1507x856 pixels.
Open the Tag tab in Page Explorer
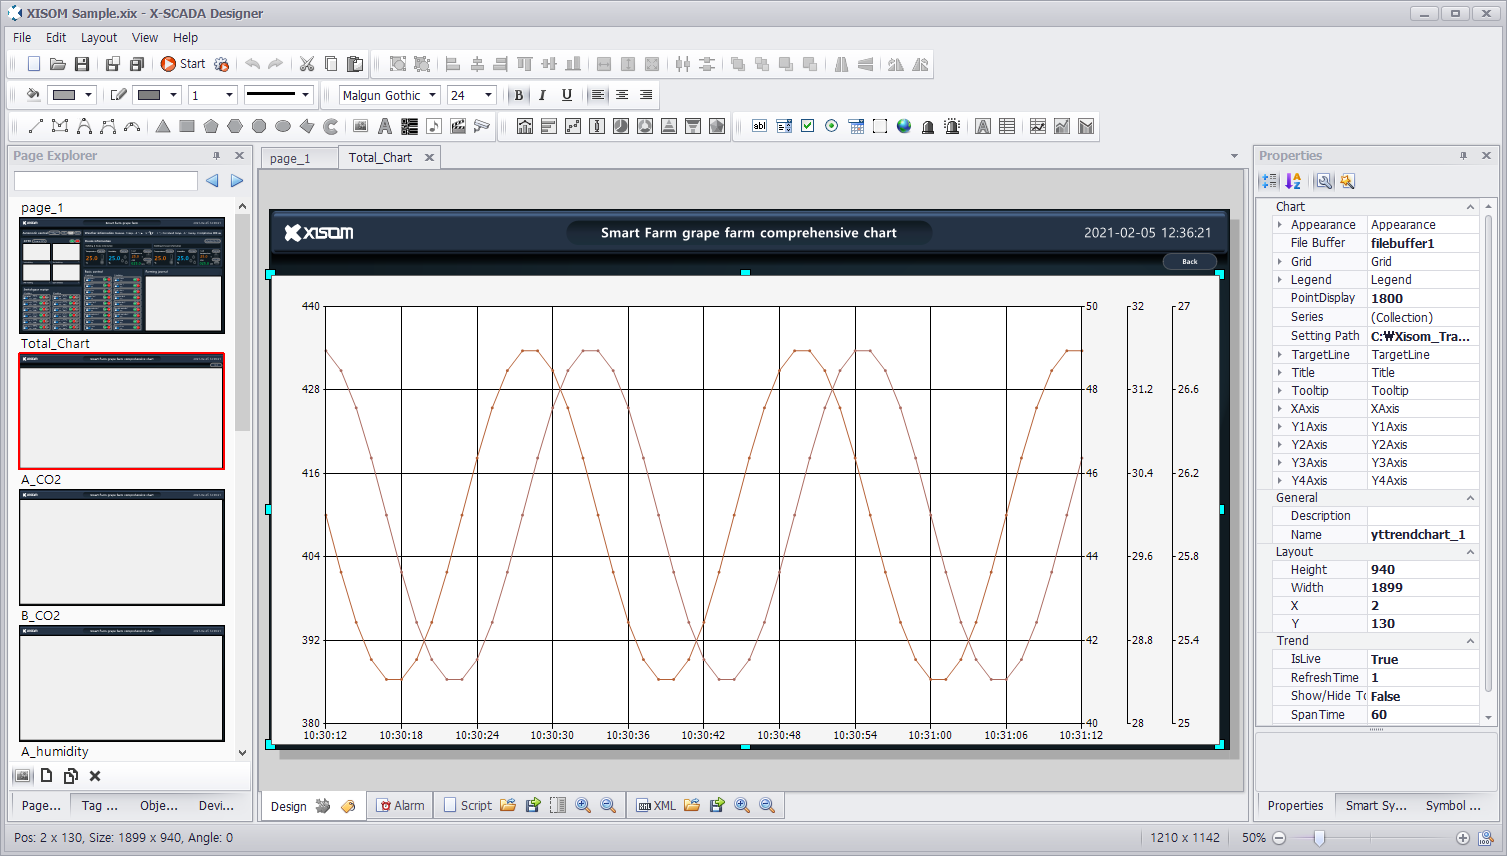pyautogui.click(x=99, y=806)
